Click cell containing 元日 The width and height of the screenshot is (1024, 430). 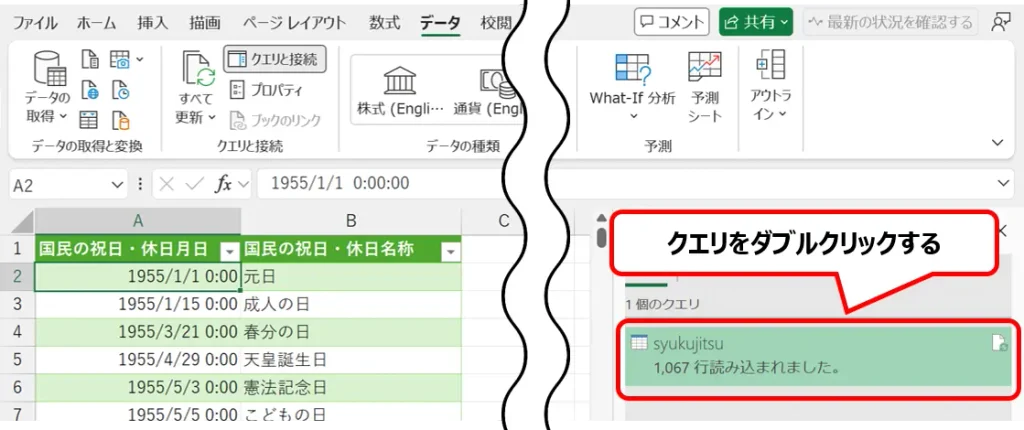point(351,277)
